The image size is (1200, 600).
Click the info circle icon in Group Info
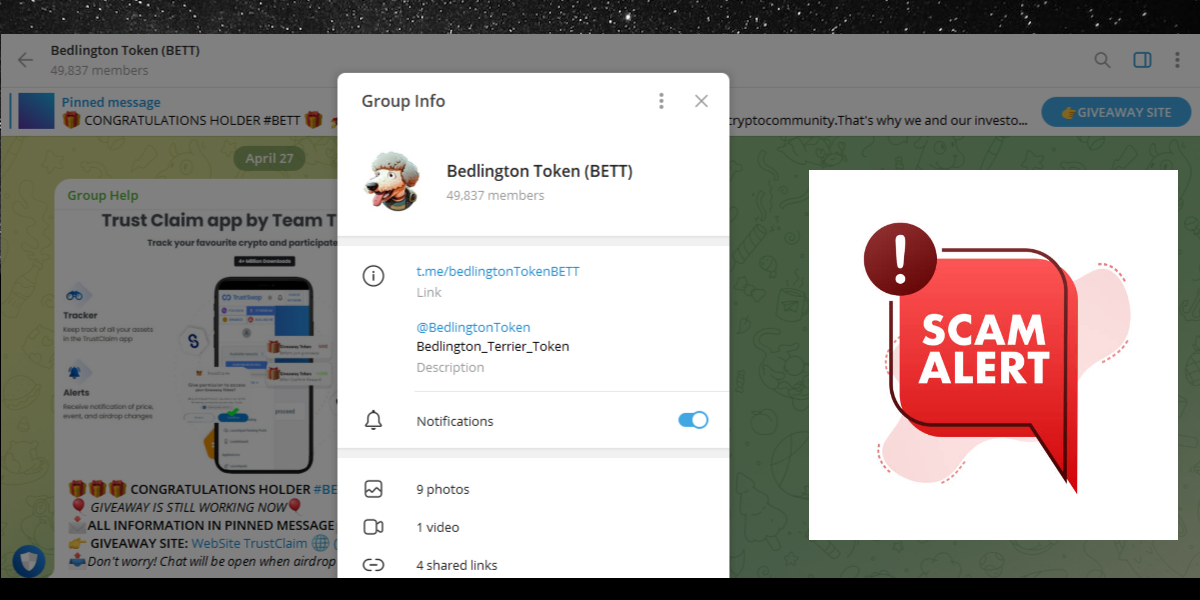373,276
